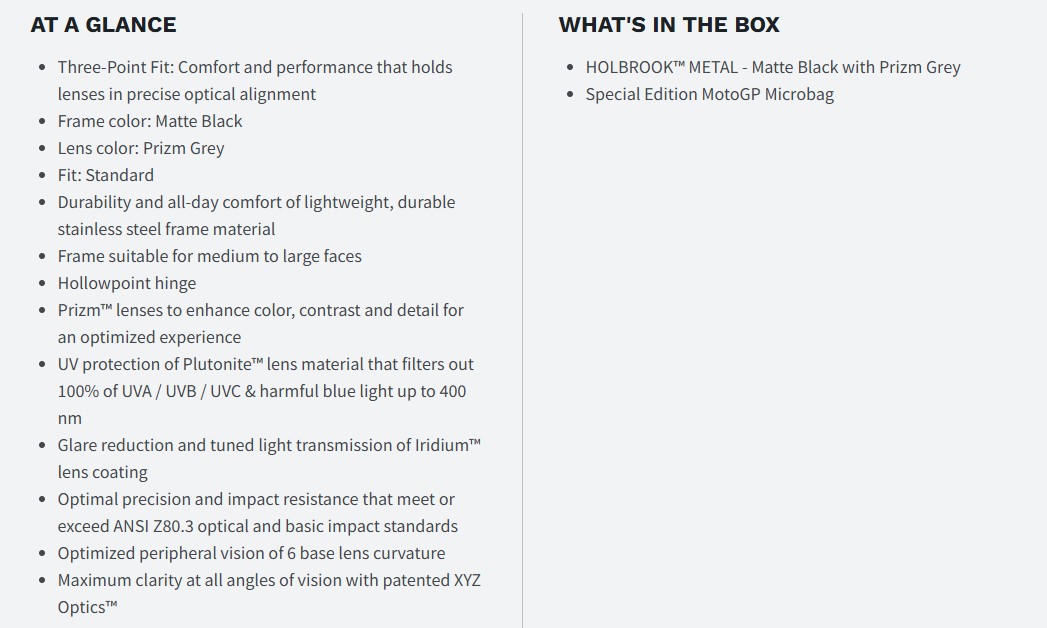This screenshot has width=1047, height=628.
Task: Click the 6 base lens curvature line
Action: tap(251, 553)
